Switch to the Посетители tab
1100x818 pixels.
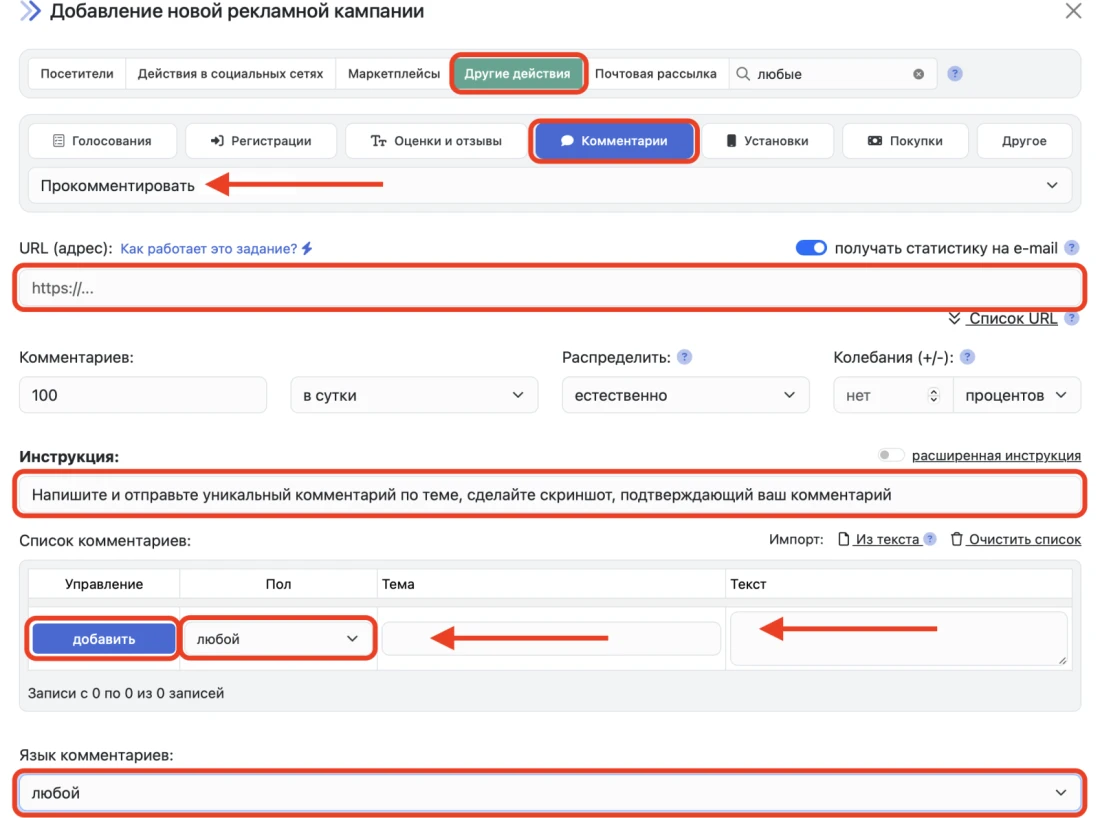tap(77, 74)
